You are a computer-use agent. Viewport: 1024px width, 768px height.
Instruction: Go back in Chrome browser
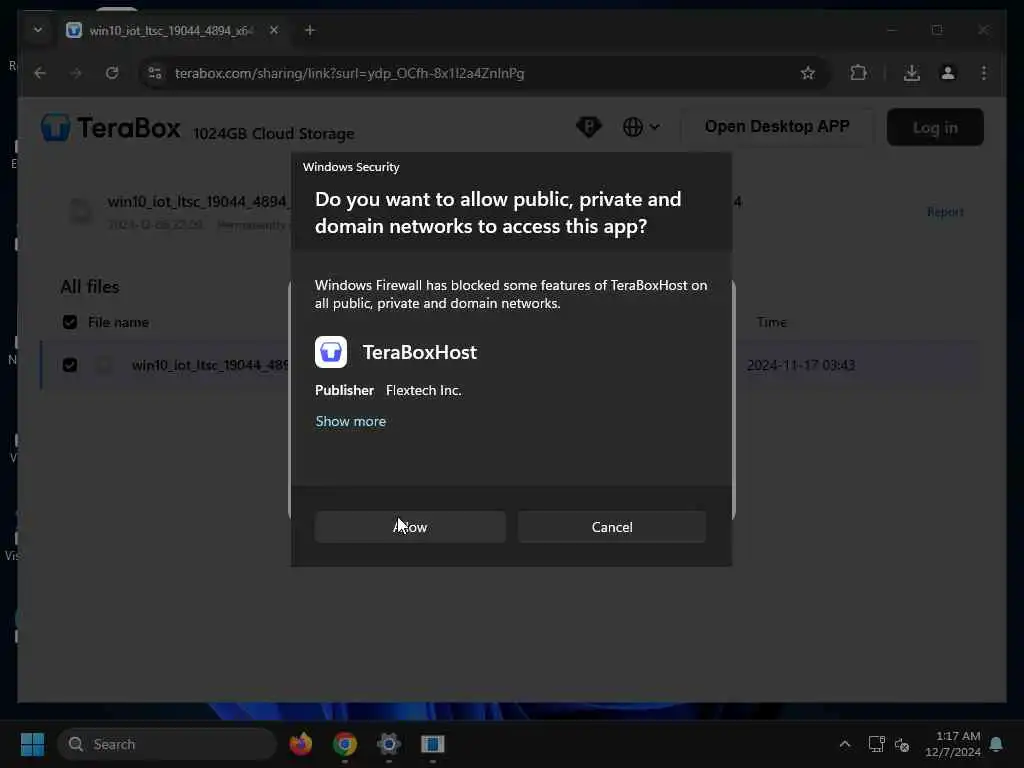40,73
